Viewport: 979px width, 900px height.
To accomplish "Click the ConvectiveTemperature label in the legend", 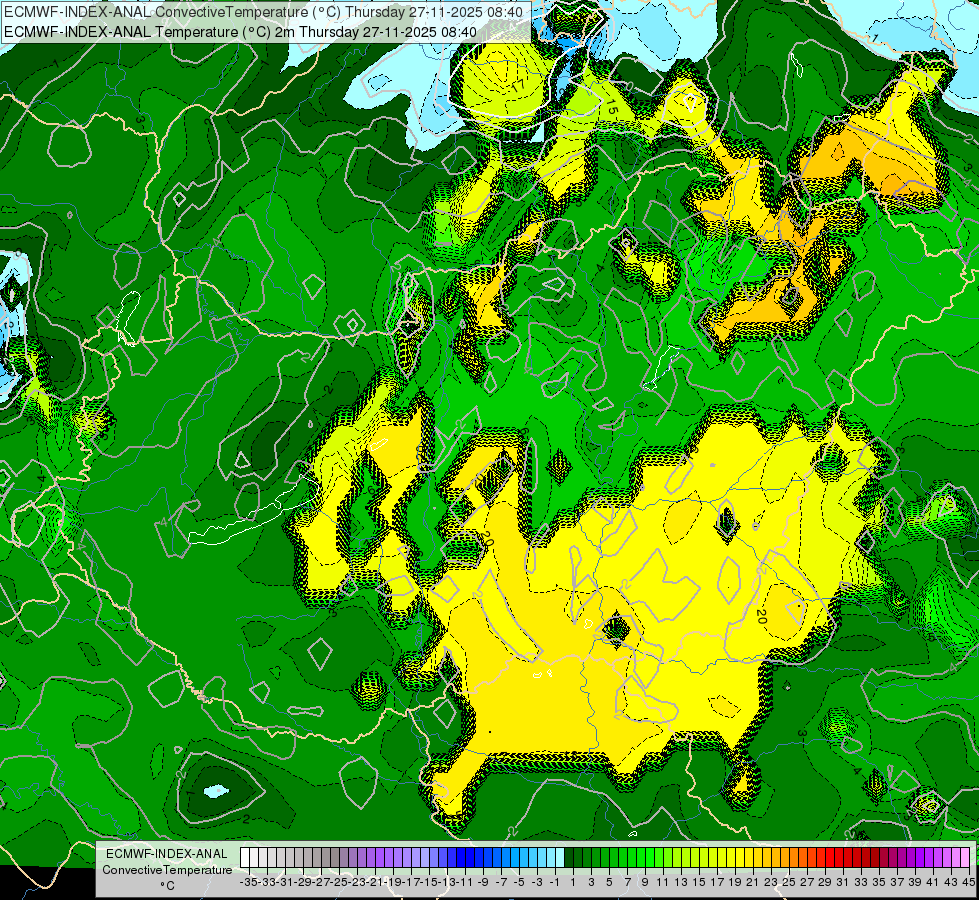I will coord(167,869).
